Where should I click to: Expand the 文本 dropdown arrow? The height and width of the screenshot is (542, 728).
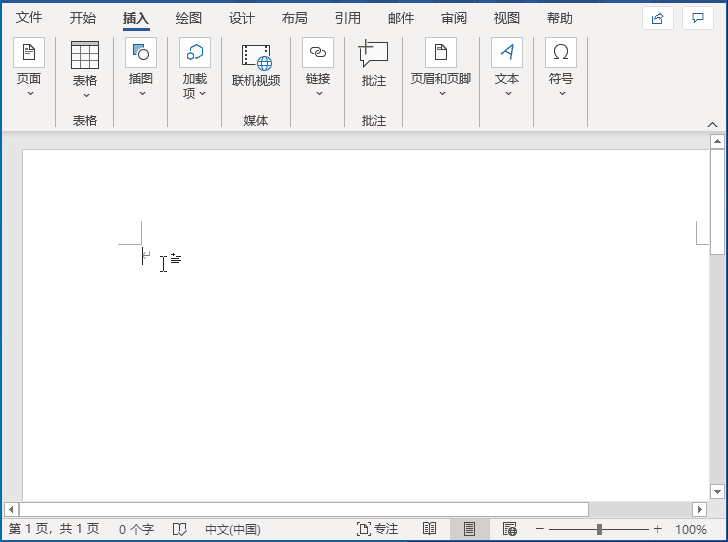[x=508, y=93]
